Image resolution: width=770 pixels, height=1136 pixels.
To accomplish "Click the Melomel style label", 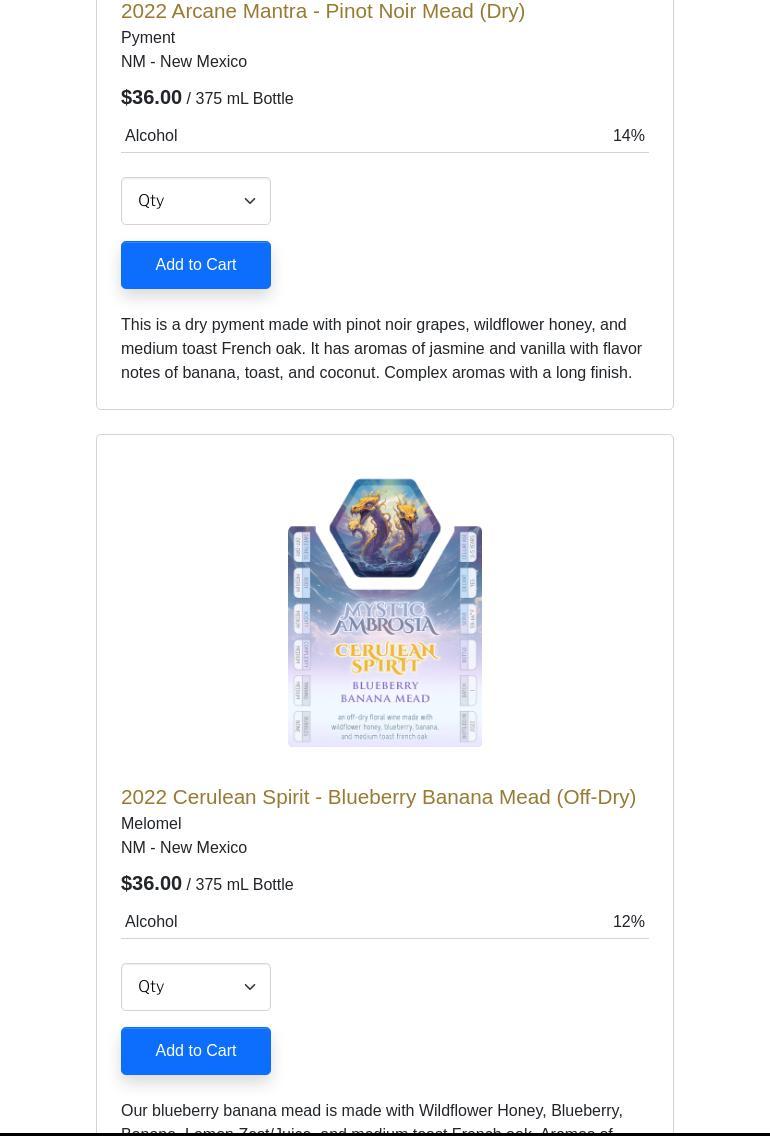I will coord(151,824).
